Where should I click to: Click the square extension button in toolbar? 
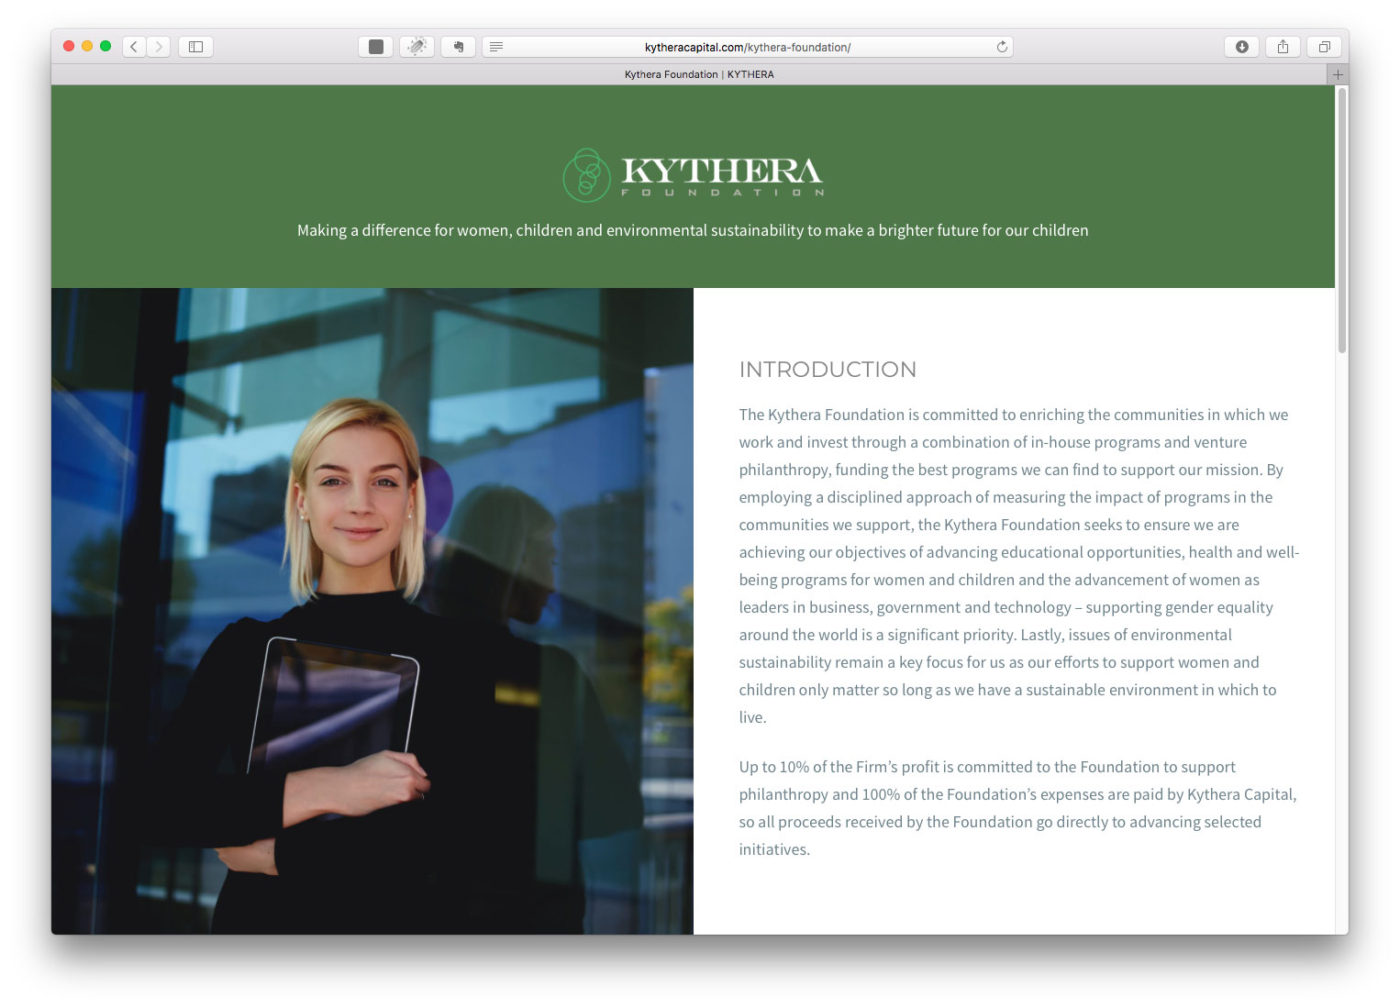pos(376,47)
